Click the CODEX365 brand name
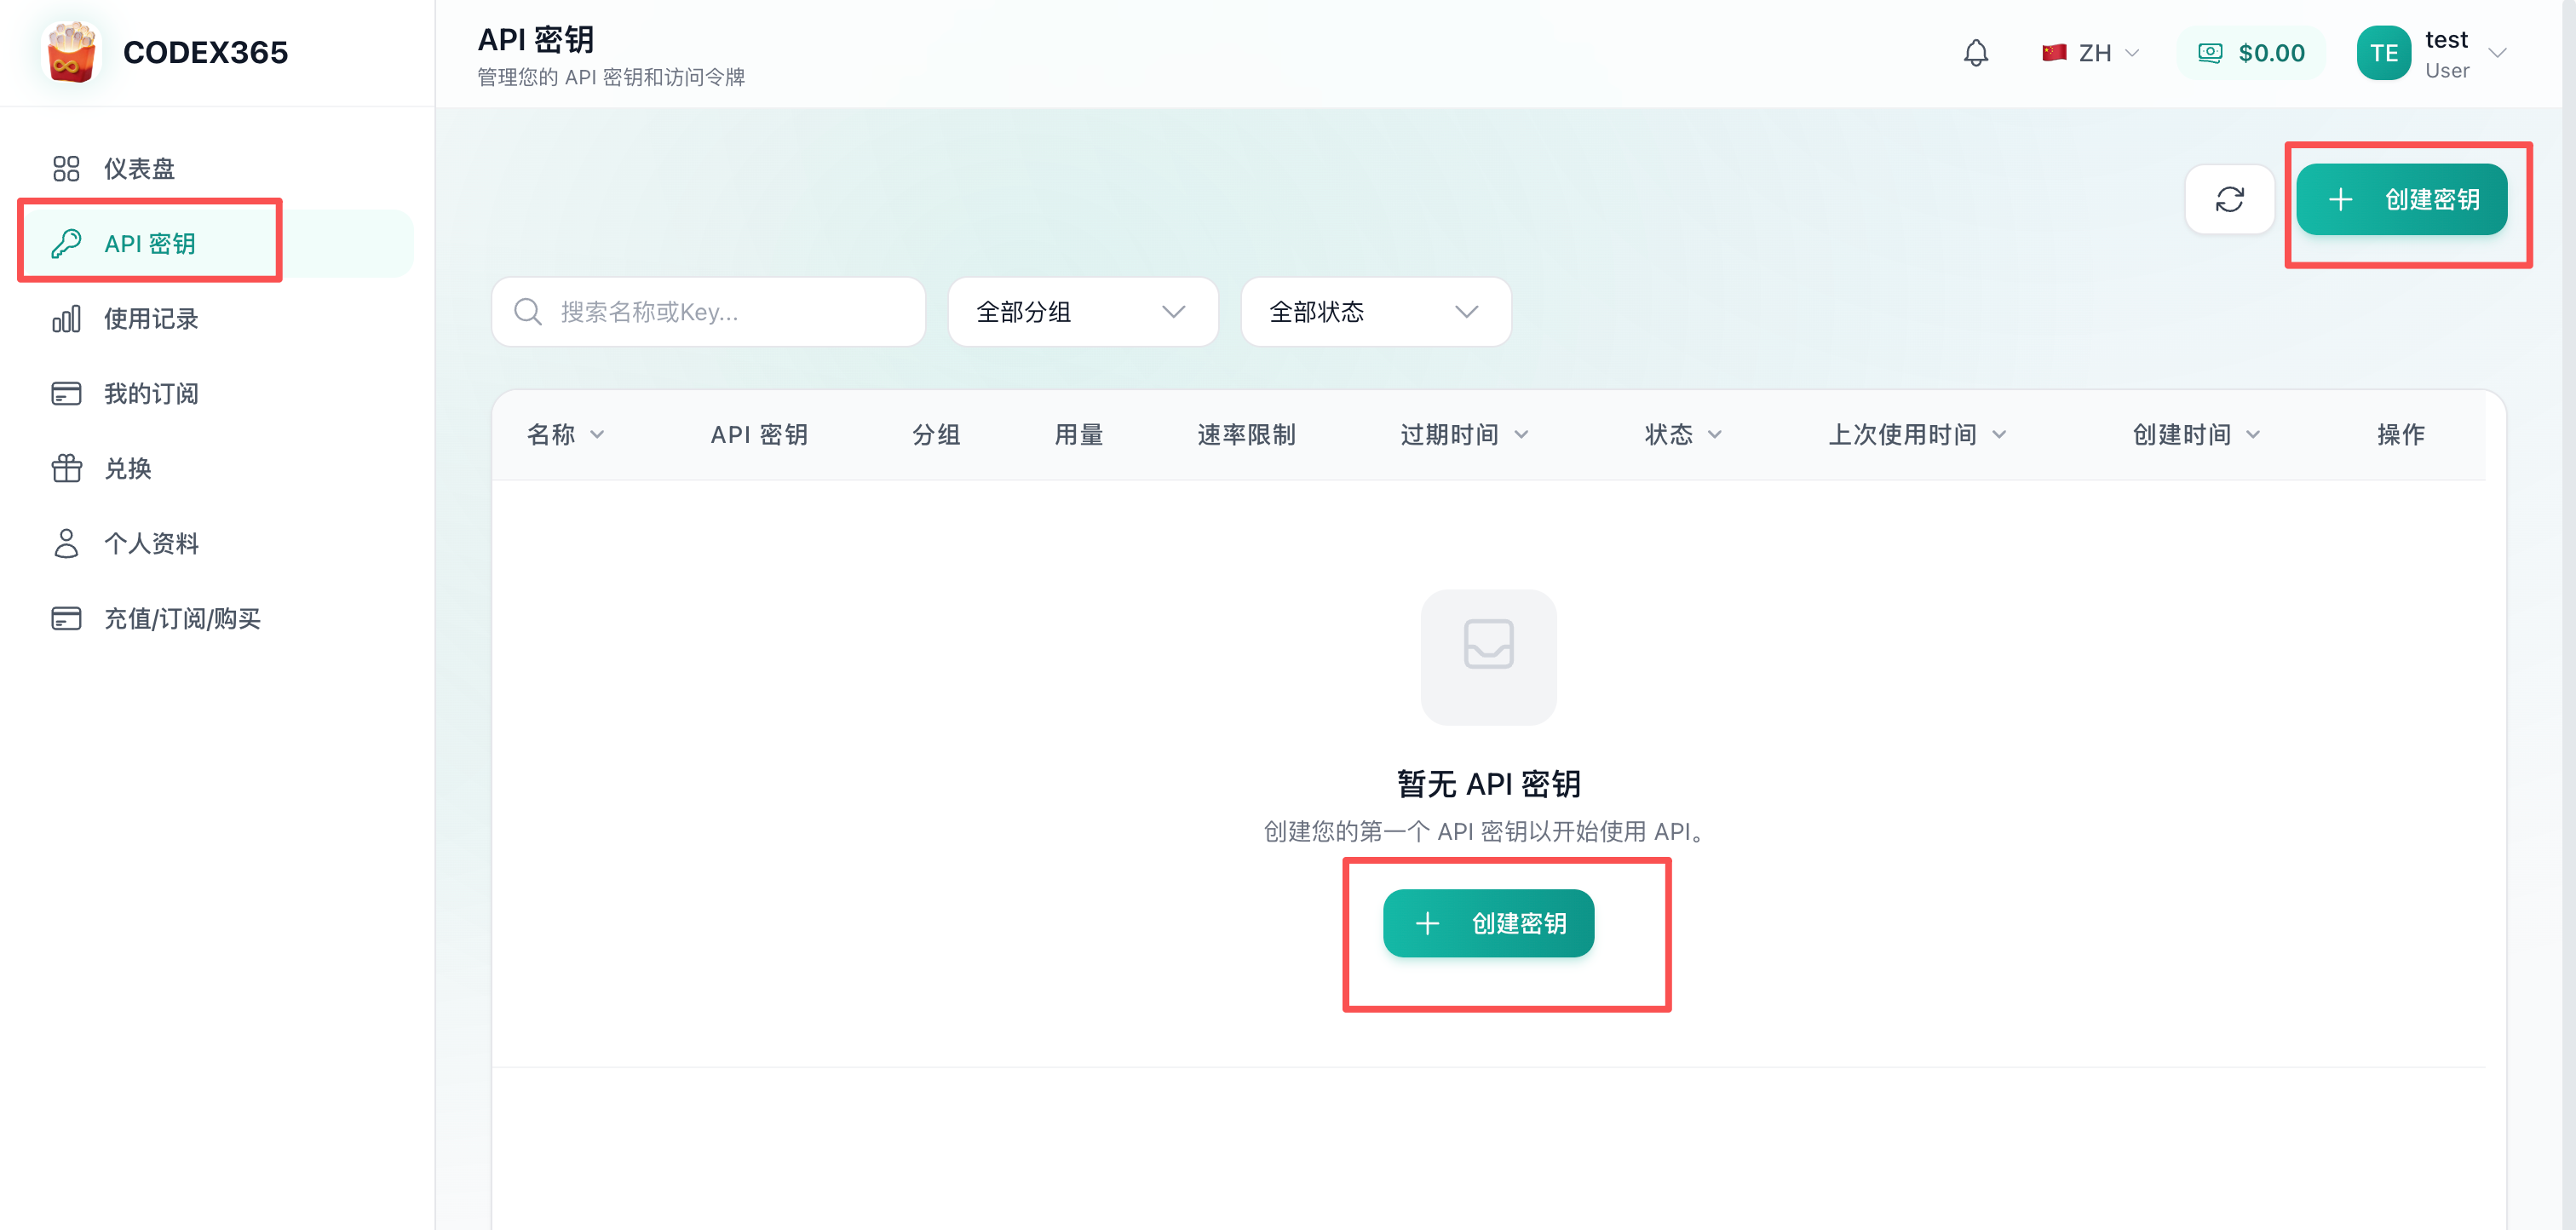Screen dimensions: 2576x1230 [205, 52]
